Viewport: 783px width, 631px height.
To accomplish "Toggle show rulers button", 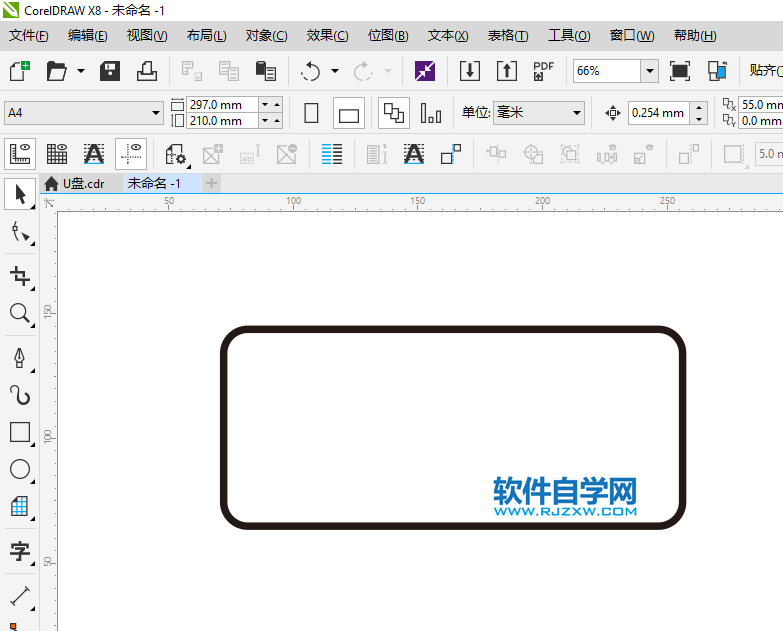I will pos(21,154).
